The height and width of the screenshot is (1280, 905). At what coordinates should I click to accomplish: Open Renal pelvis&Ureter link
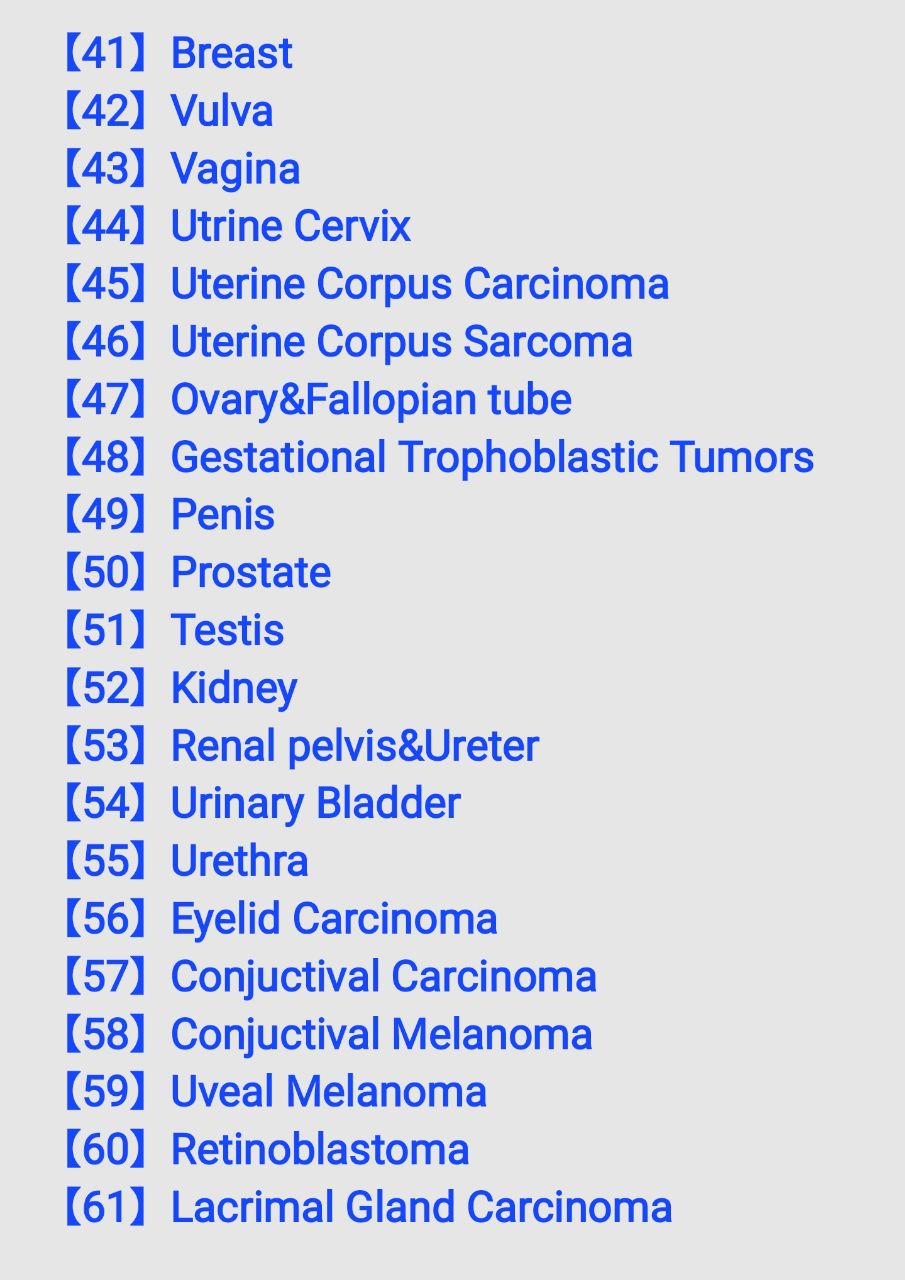point(355,746)
